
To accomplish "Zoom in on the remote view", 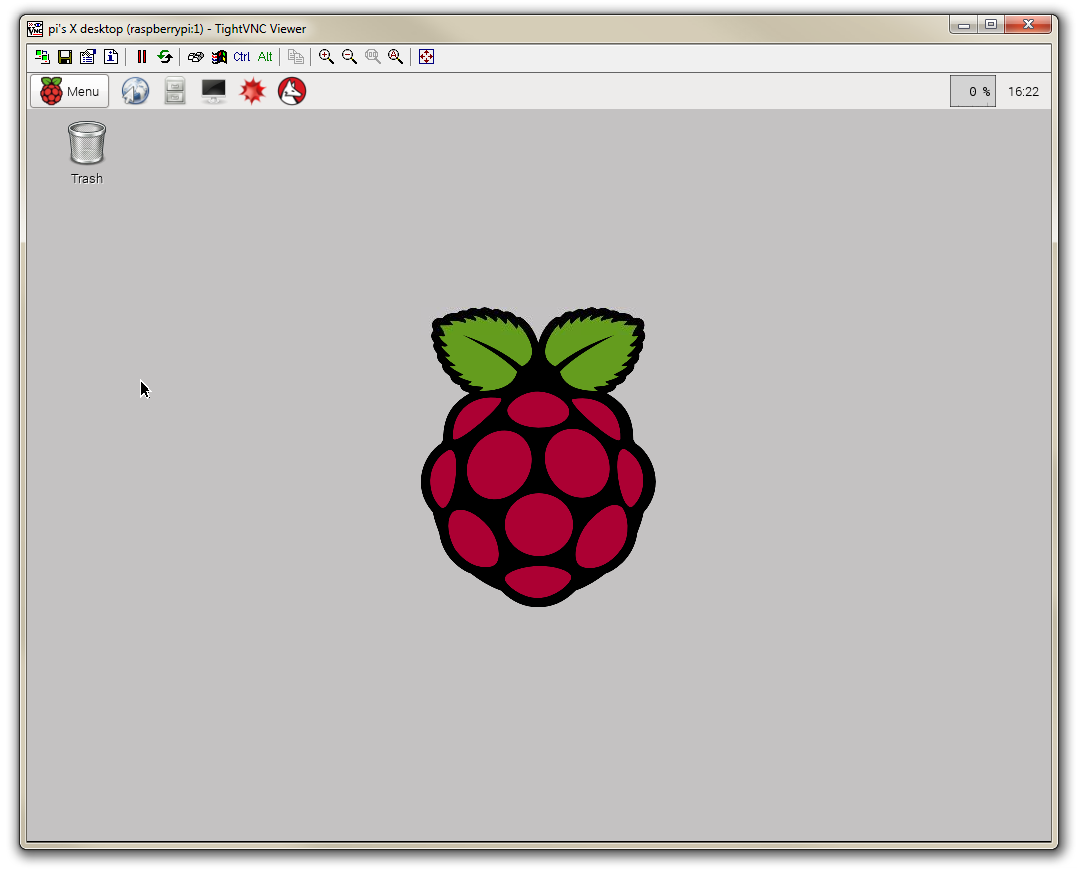I will coord(326,57).
